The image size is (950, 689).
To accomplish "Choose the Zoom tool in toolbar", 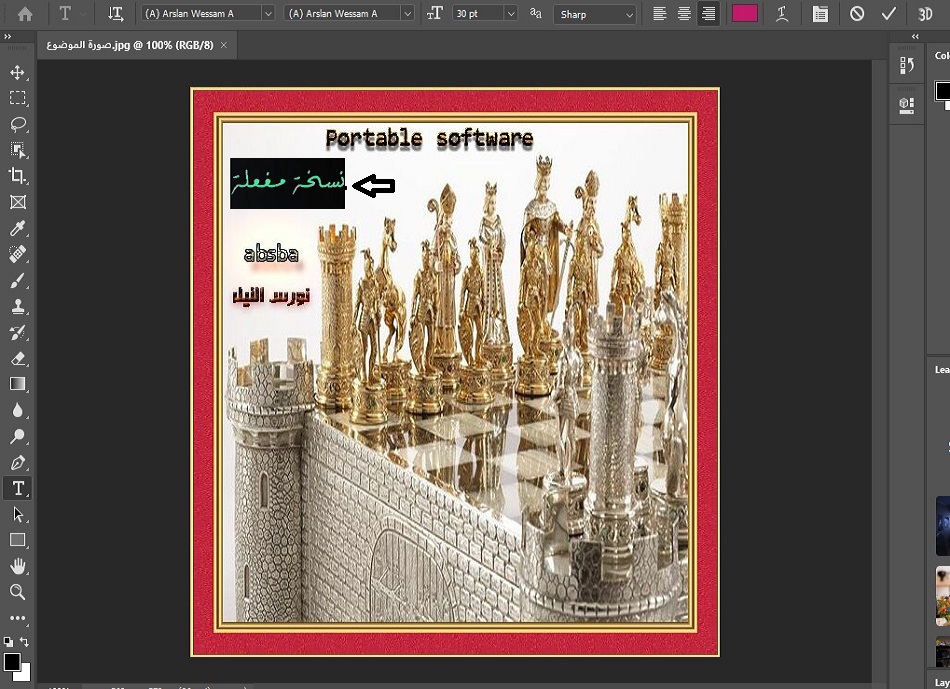I will (x=17, y=592).
